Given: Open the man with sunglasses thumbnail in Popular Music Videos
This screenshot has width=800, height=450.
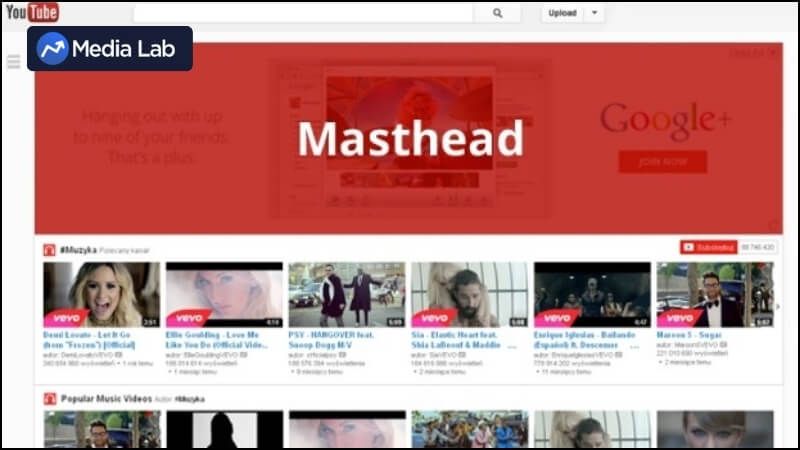Looking at the screenshot, I should click(x=102, y=429).
